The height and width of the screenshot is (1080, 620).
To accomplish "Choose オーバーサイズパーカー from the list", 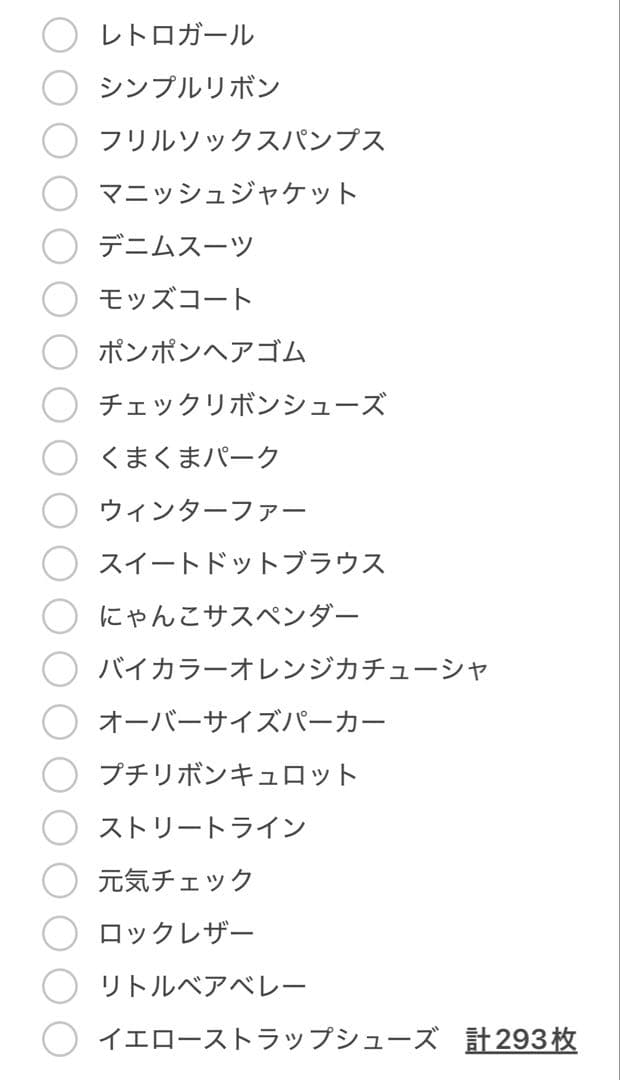I will (58, 722).
